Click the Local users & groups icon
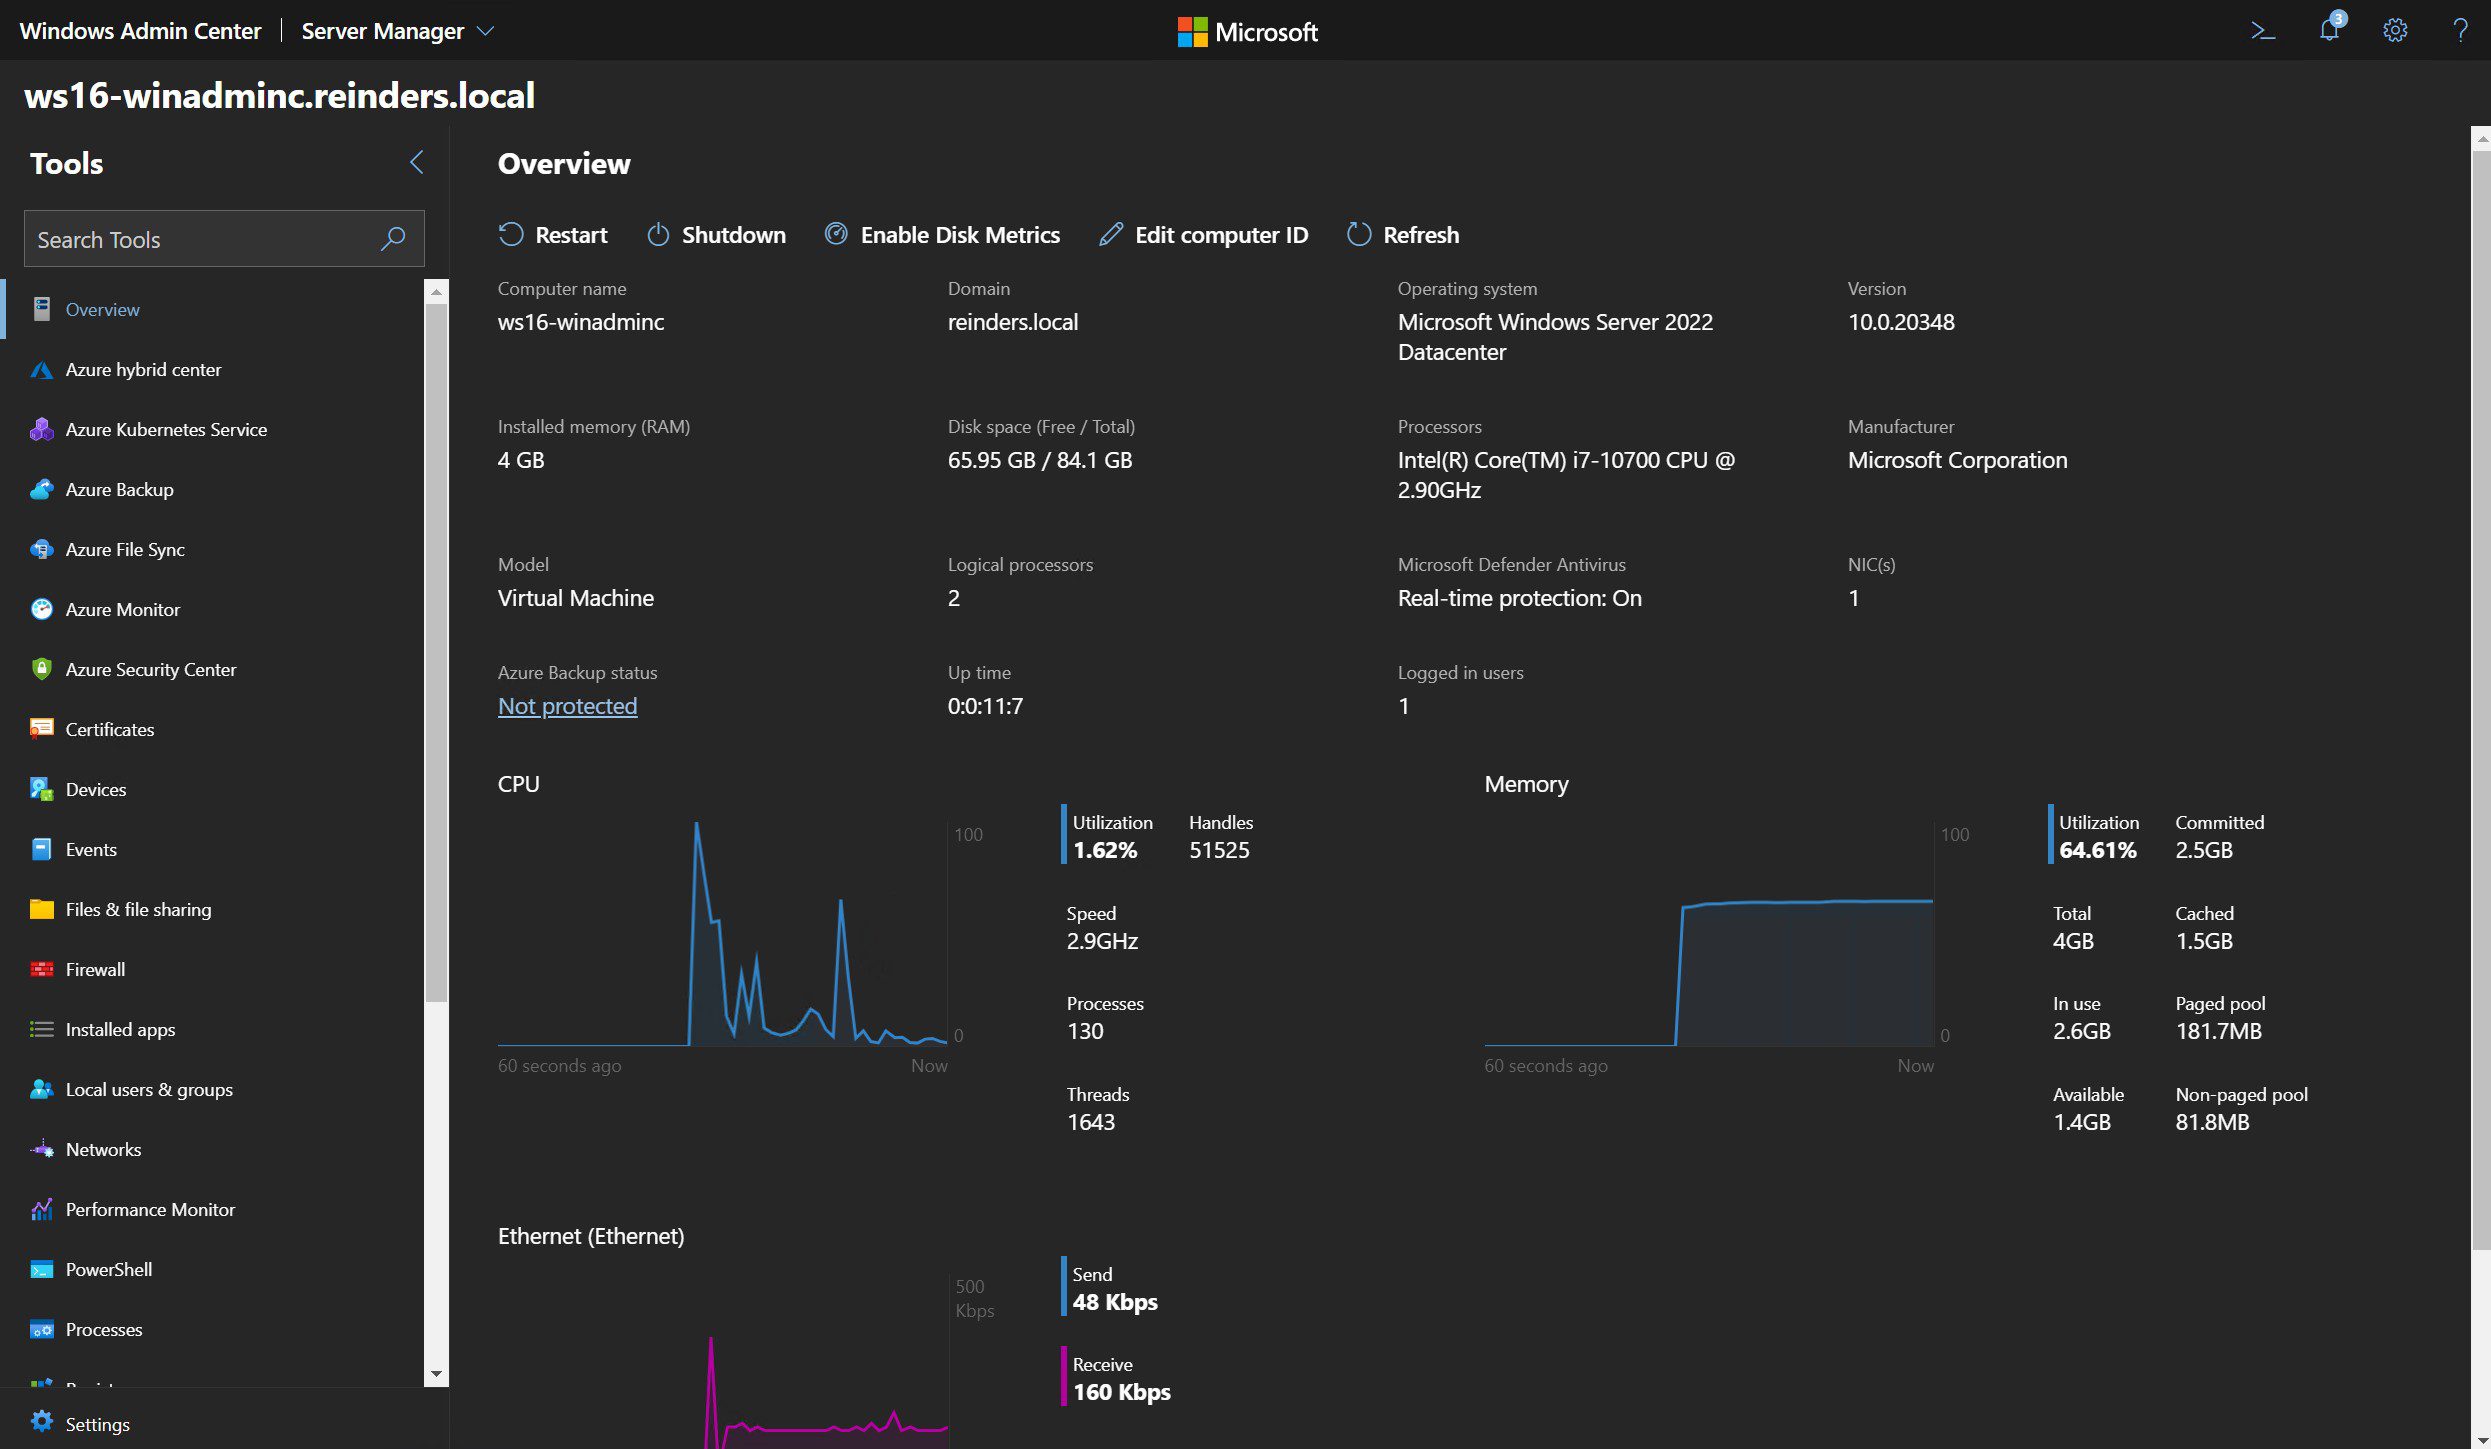The width and height of the screenshot is (2491, 1449). click(41, 1089)
